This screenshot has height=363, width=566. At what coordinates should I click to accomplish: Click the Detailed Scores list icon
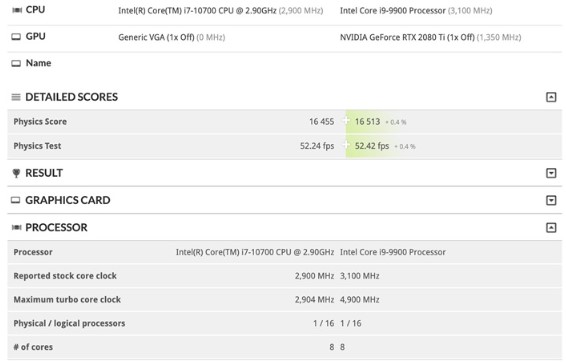[x=16, y=97]
